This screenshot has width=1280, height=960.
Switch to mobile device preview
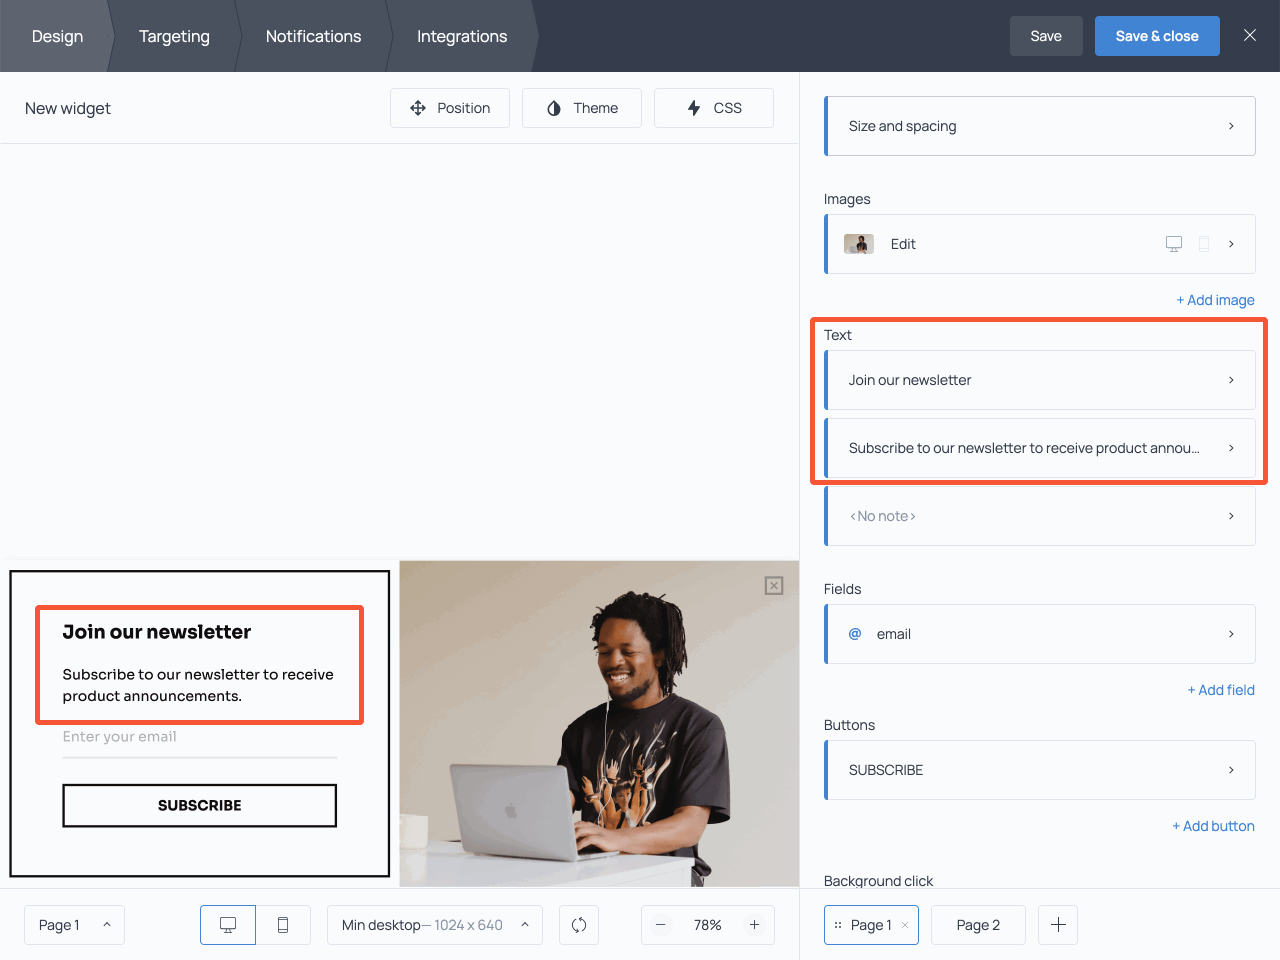[x=283, y=925]
